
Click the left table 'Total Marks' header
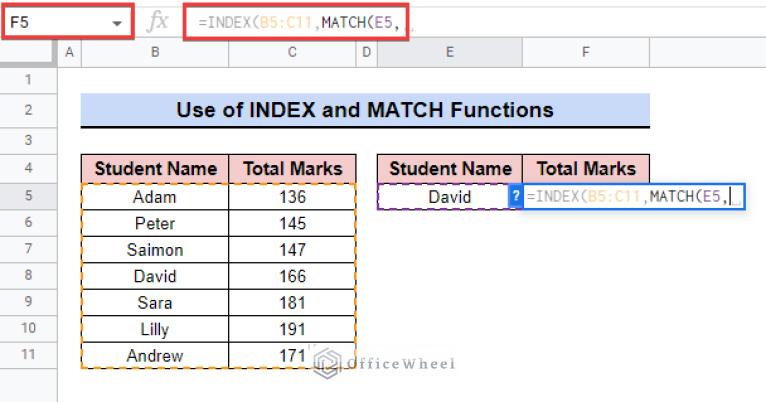point(292,169)
